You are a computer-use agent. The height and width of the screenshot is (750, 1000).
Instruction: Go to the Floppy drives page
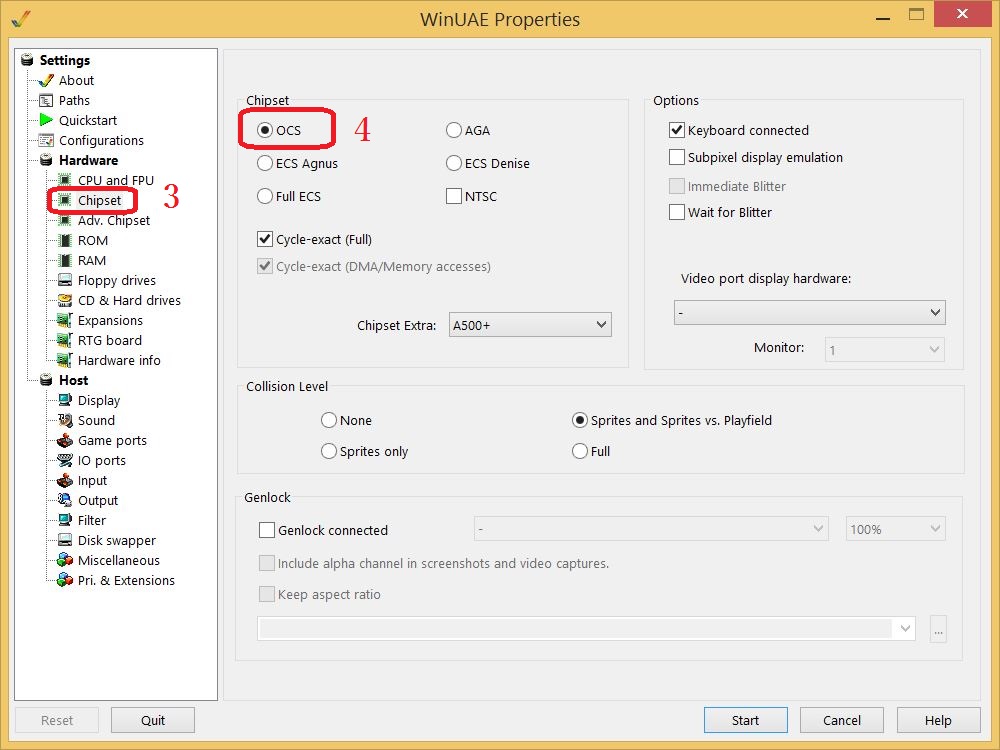pyautogui.click(x=117, y=281)
